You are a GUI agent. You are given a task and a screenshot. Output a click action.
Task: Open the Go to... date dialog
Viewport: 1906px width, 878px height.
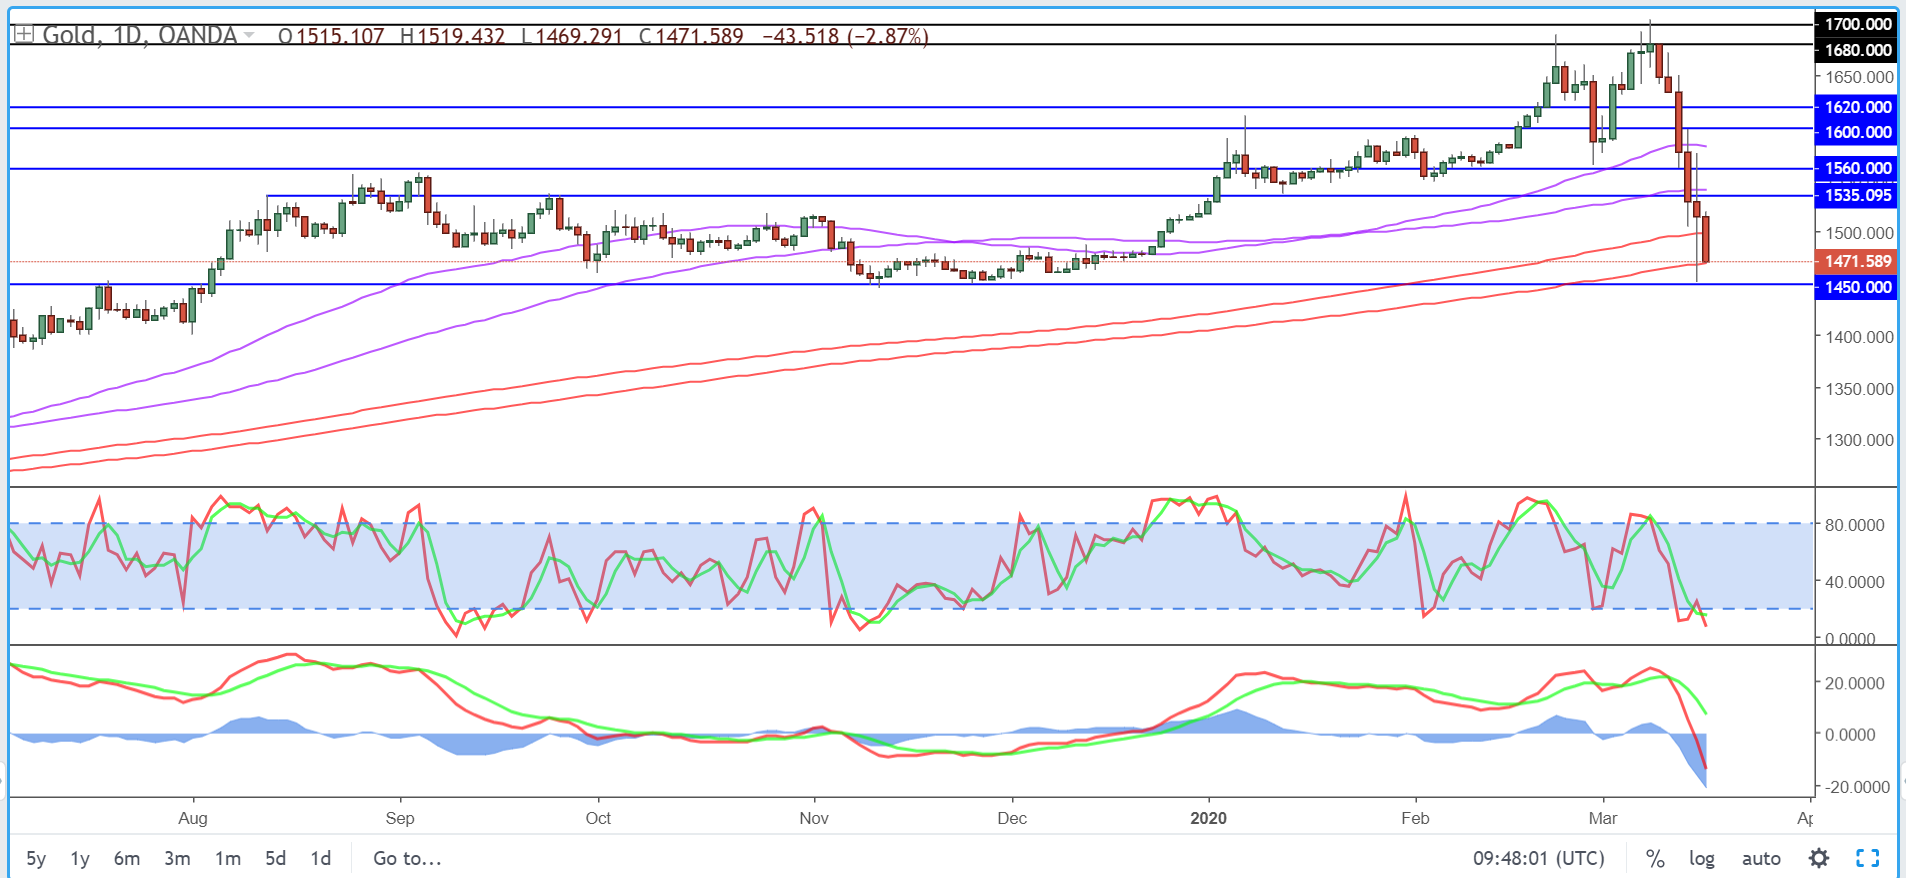tap(407, 858)
